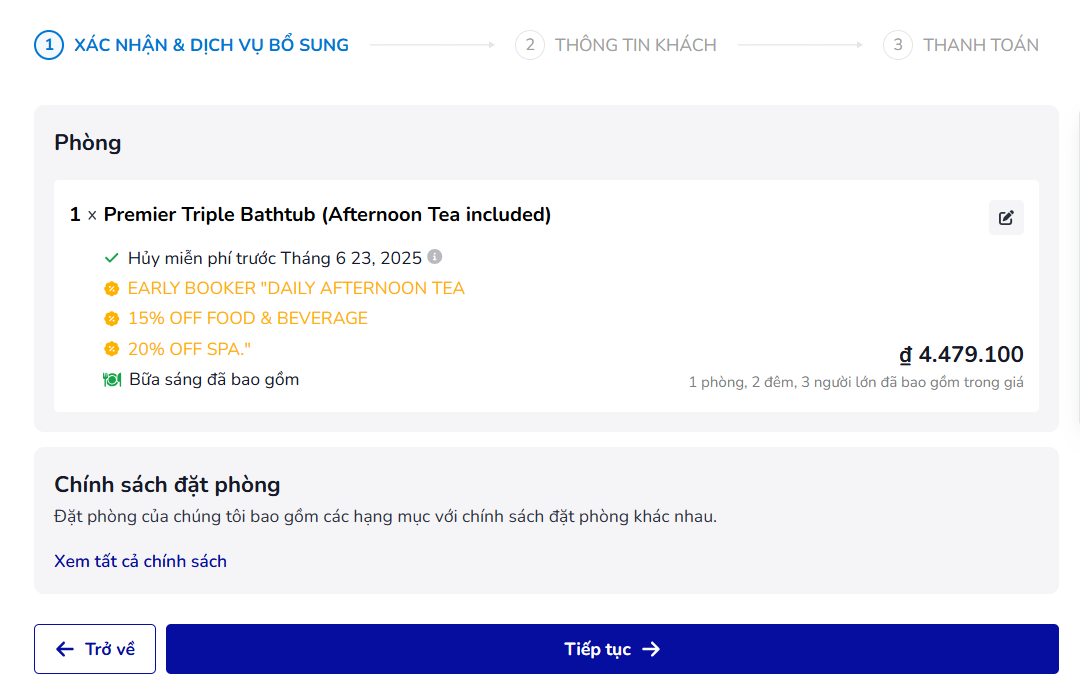
Task: Click the step 1 circle number icon
Action: [49, 45]
